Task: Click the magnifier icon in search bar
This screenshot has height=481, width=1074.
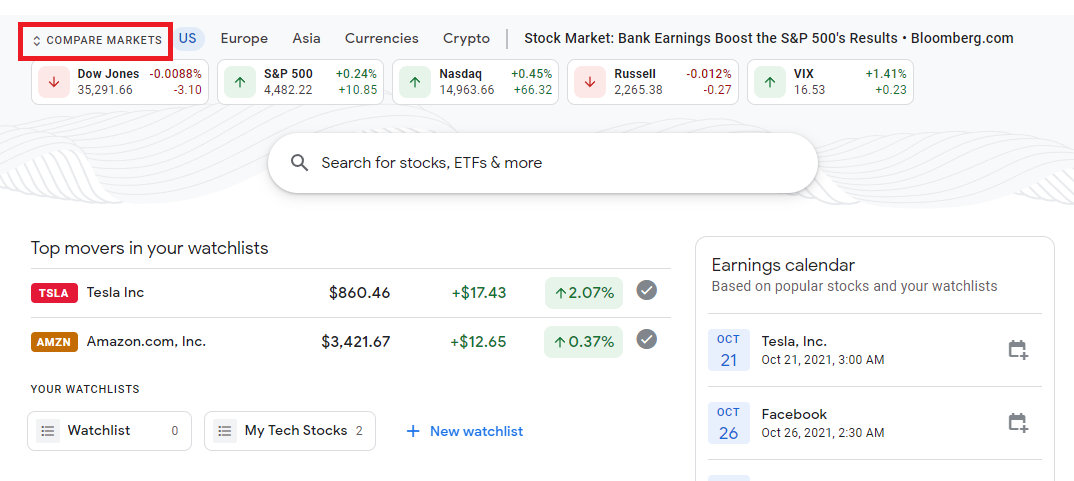Action: coord(299,162)
